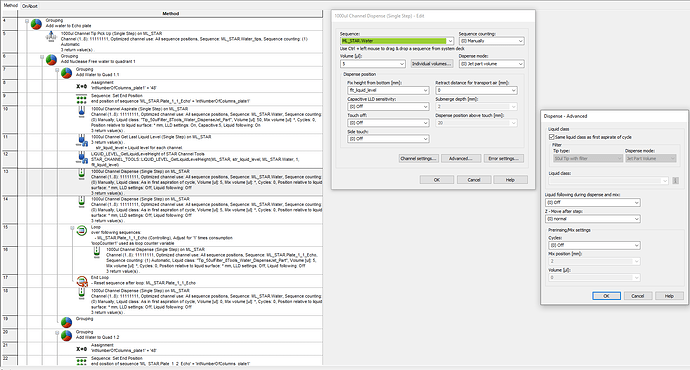Switch to the Method tab
690x370 pixels.
point(11,6)
